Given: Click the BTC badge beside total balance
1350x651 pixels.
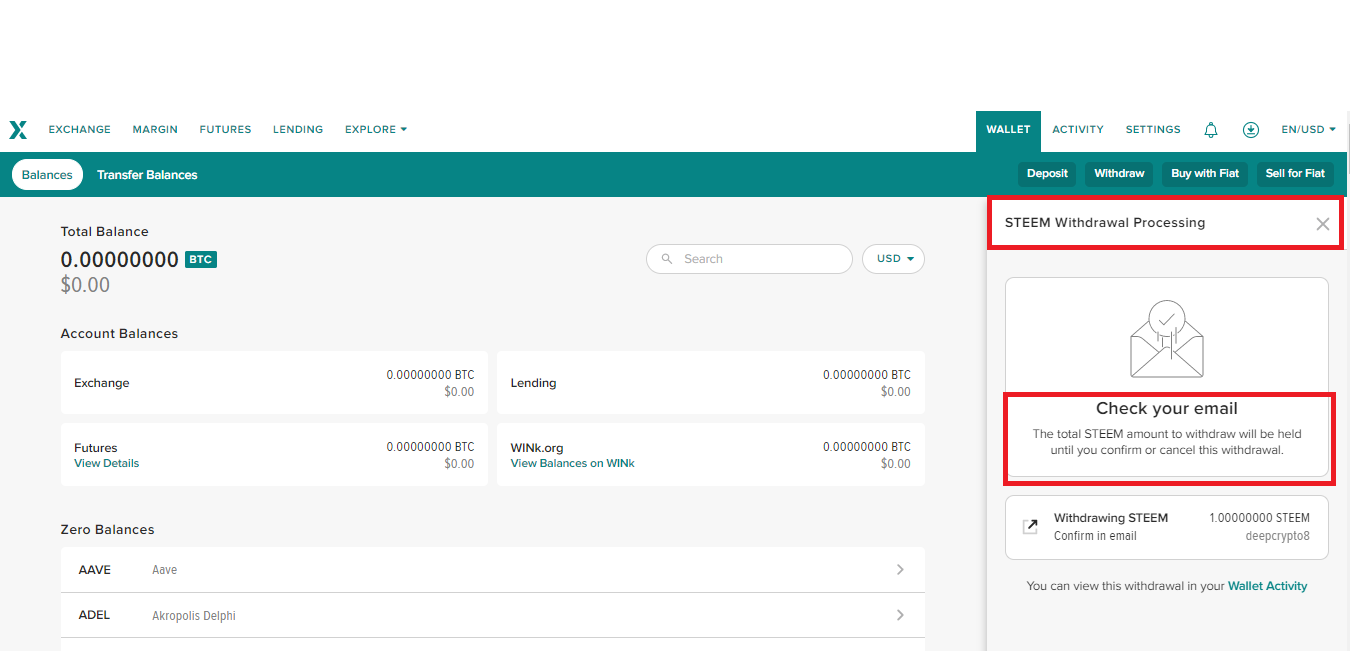Looking at the screenshot, I should click(x=201, y=259).
